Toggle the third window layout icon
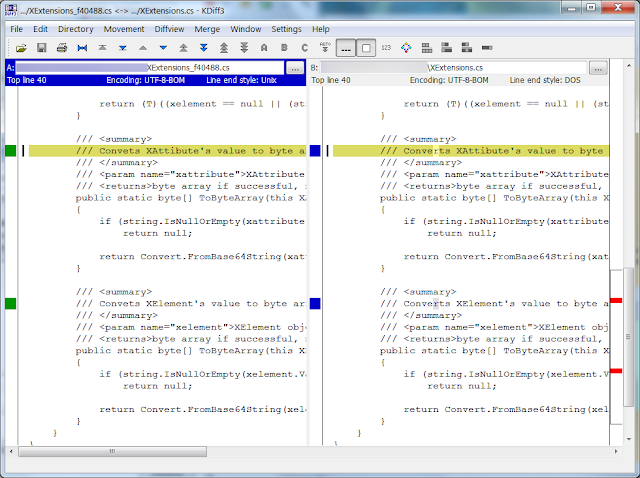 click(x=467, y=48)
